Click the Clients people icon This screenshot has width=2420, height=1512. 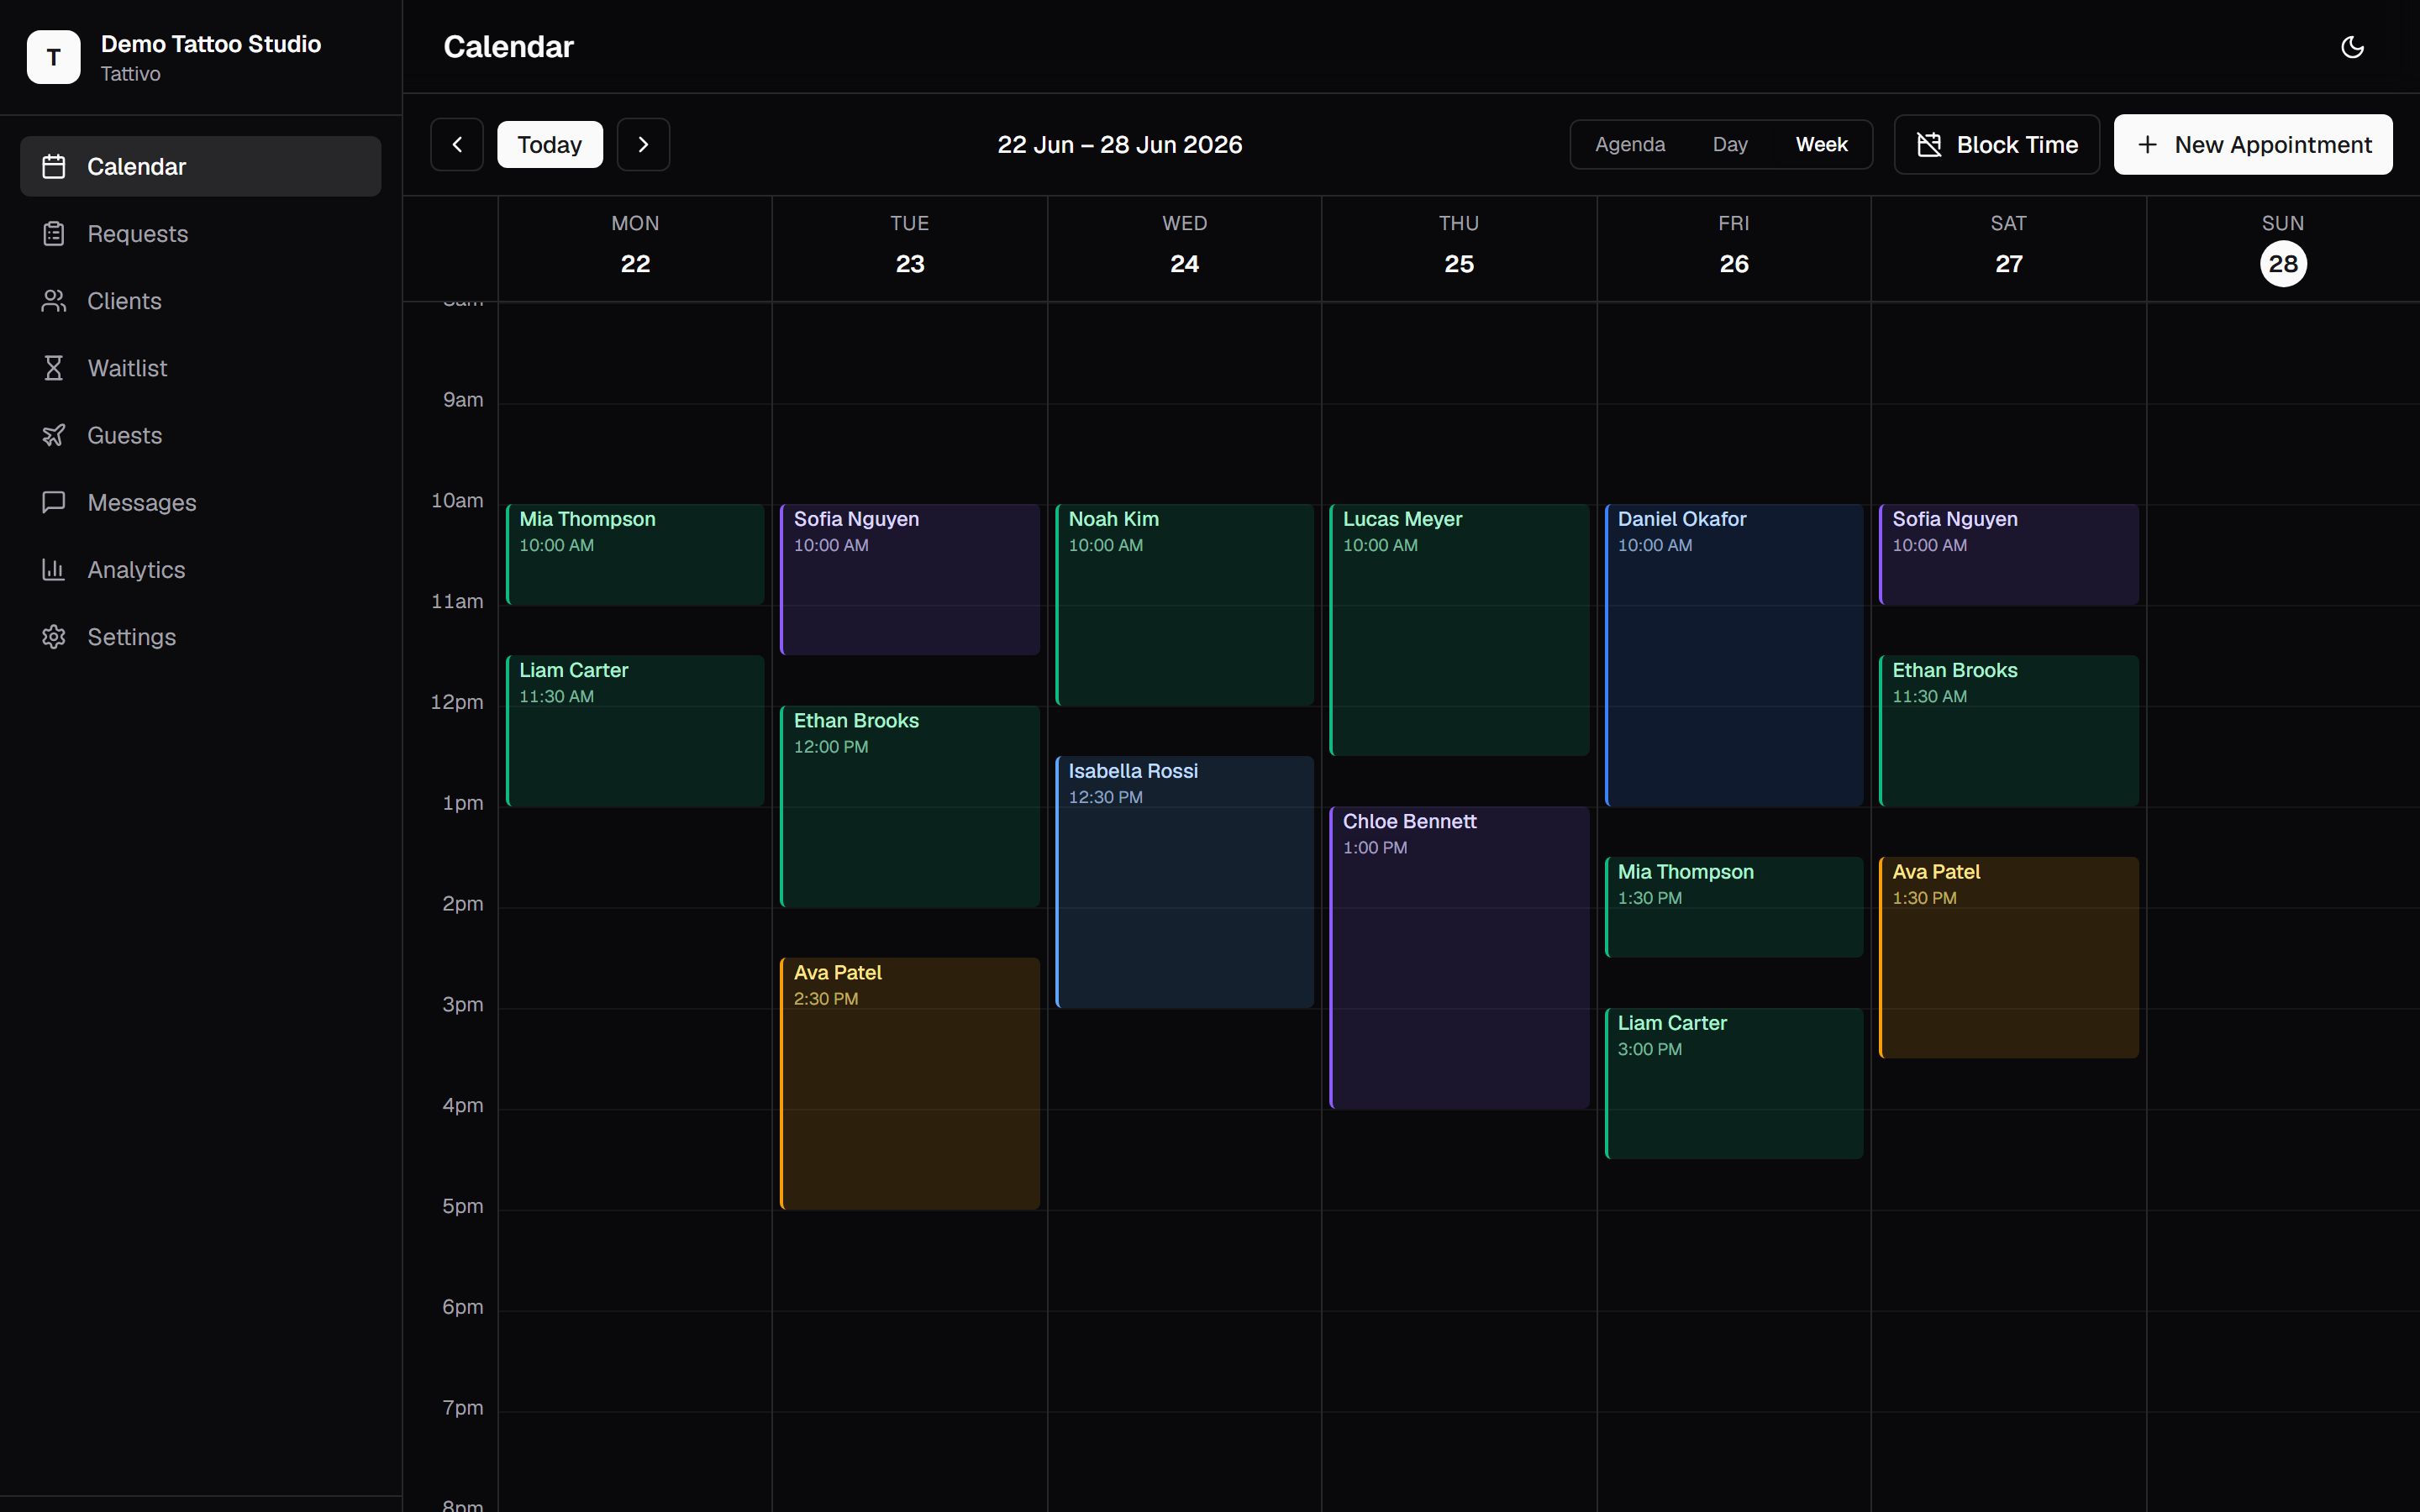pyautogui.click(x=54, y=301)
